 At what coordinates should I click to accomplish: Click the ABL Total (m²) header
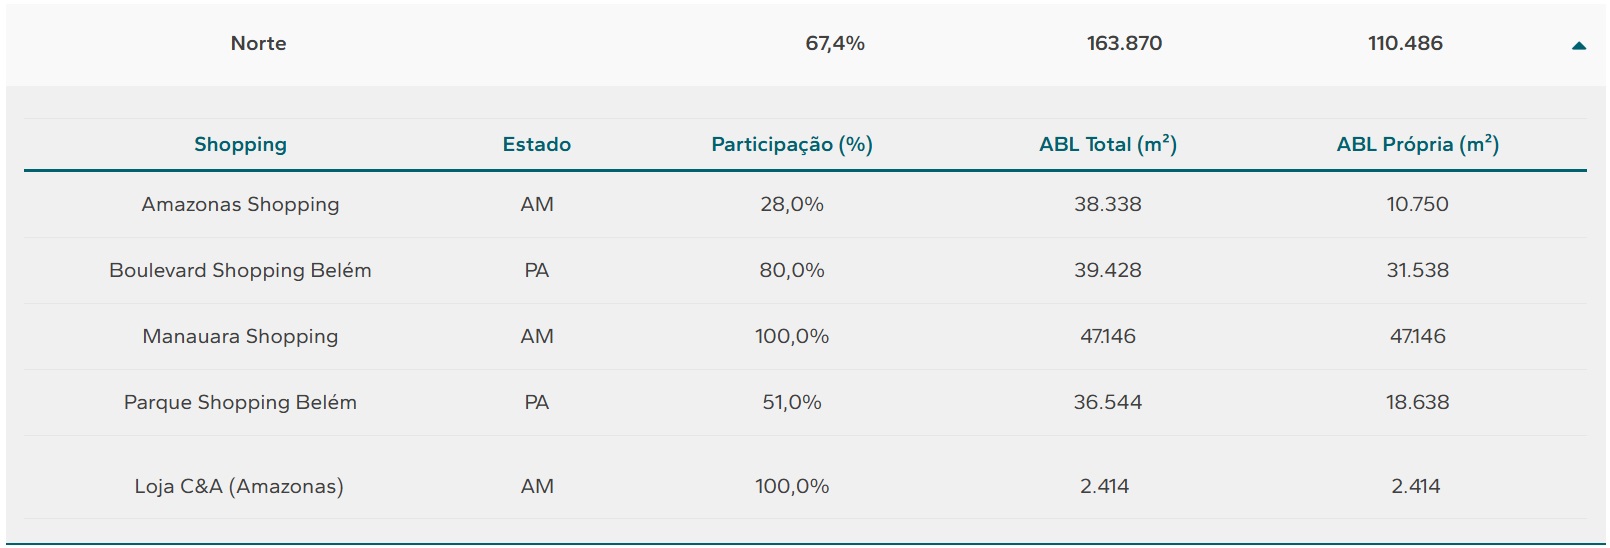1108,144
